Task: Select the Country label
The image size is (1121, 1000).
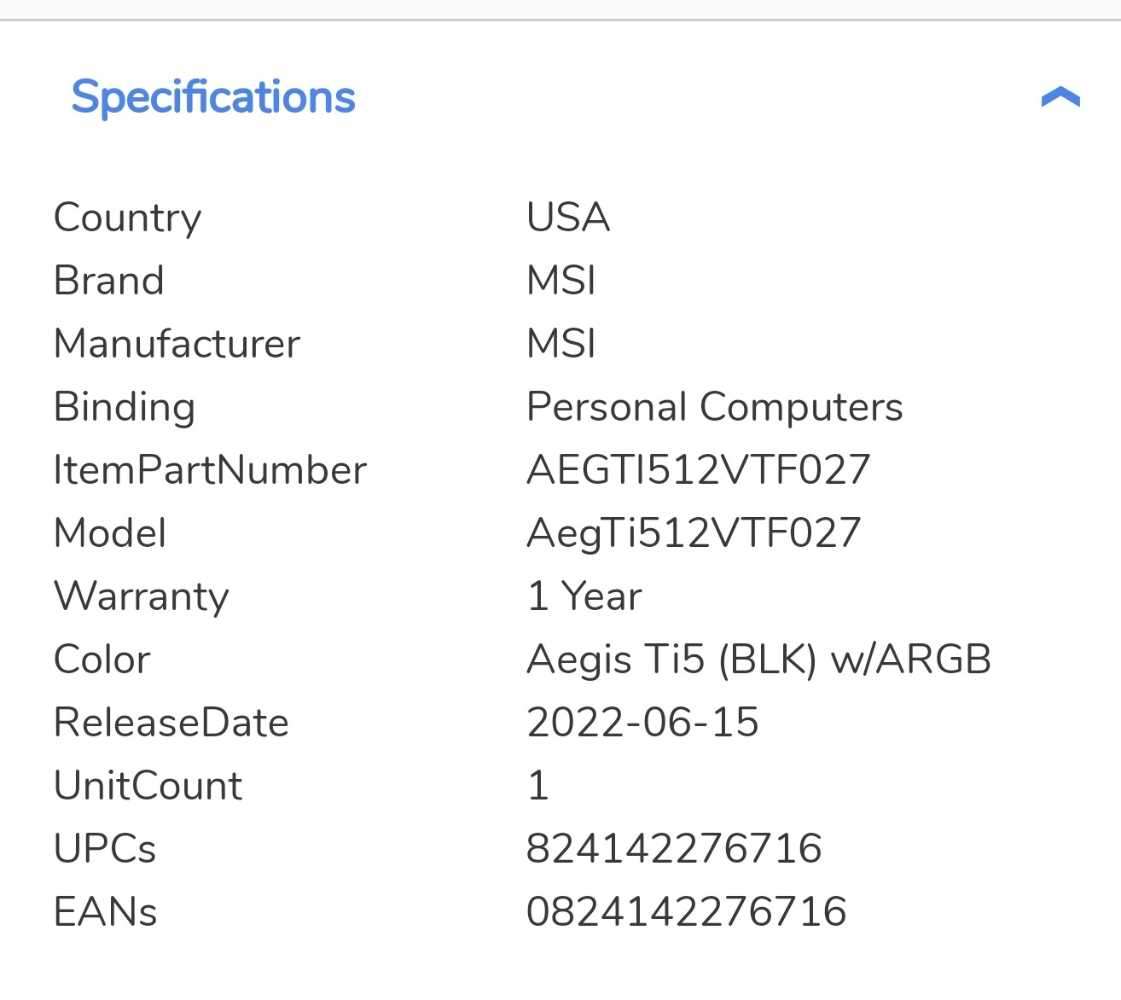Action: [127, 218]
